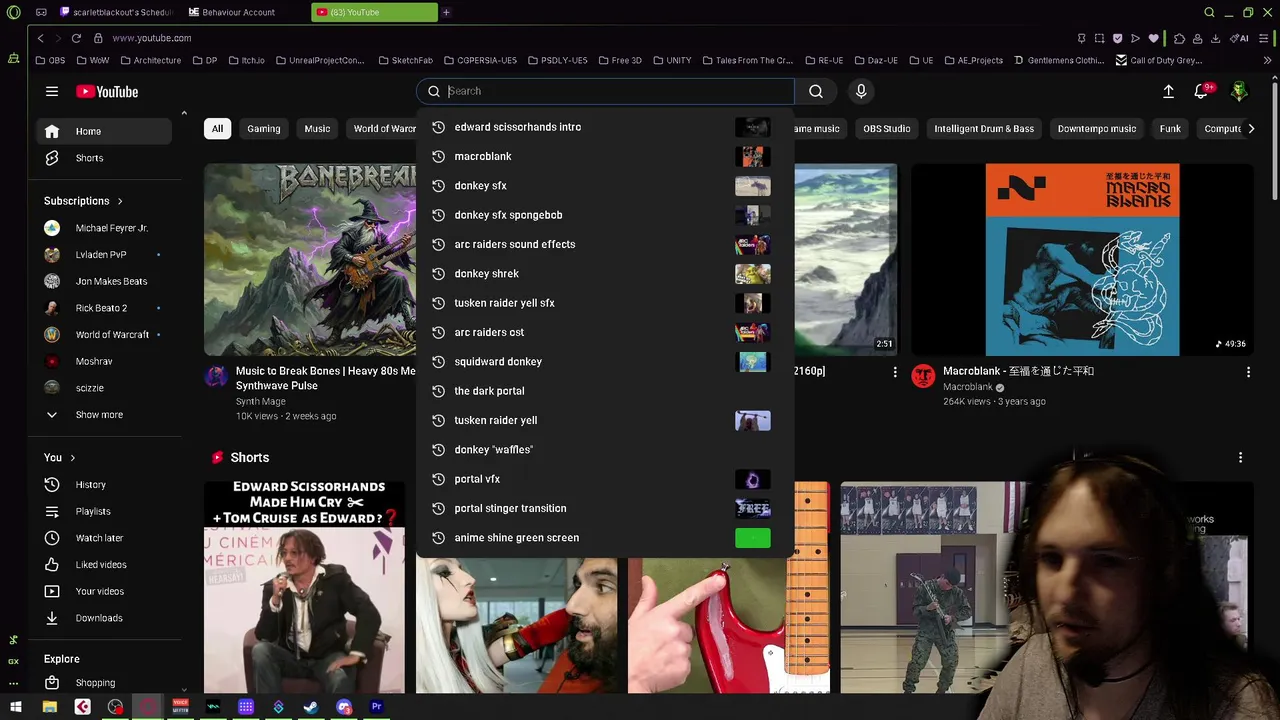Select the Music filter chip

coord(317,128)
